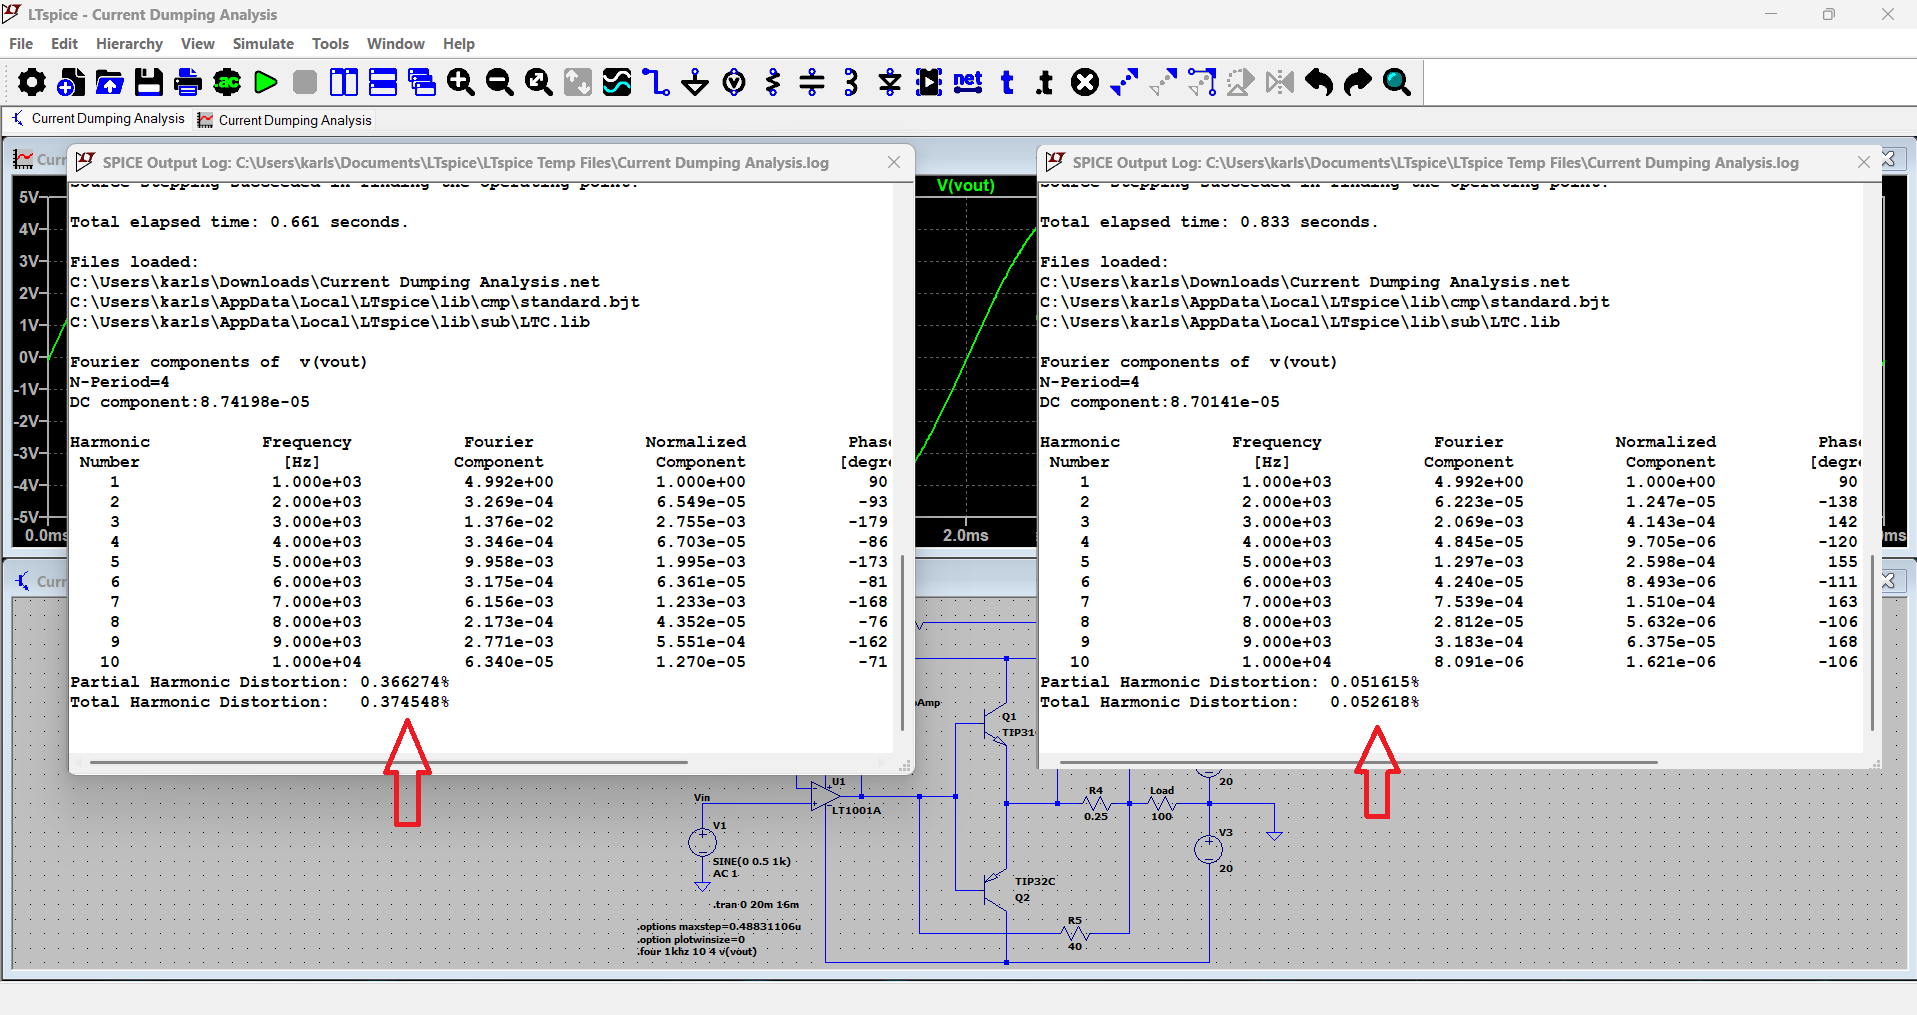The height and width of the screenshot is (1015, 1917).
Task: Click 'Total Harmonic Distortion: 0.052618%' in right log
Action: (x=1230, y=702)
